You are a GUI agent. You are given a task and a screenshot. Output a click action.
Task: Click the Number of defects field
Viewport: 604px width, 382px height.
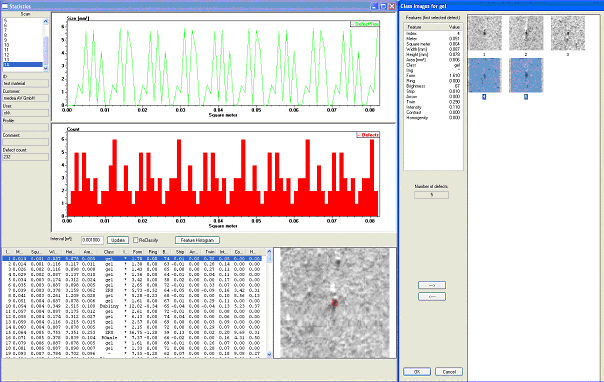point(431,195)
